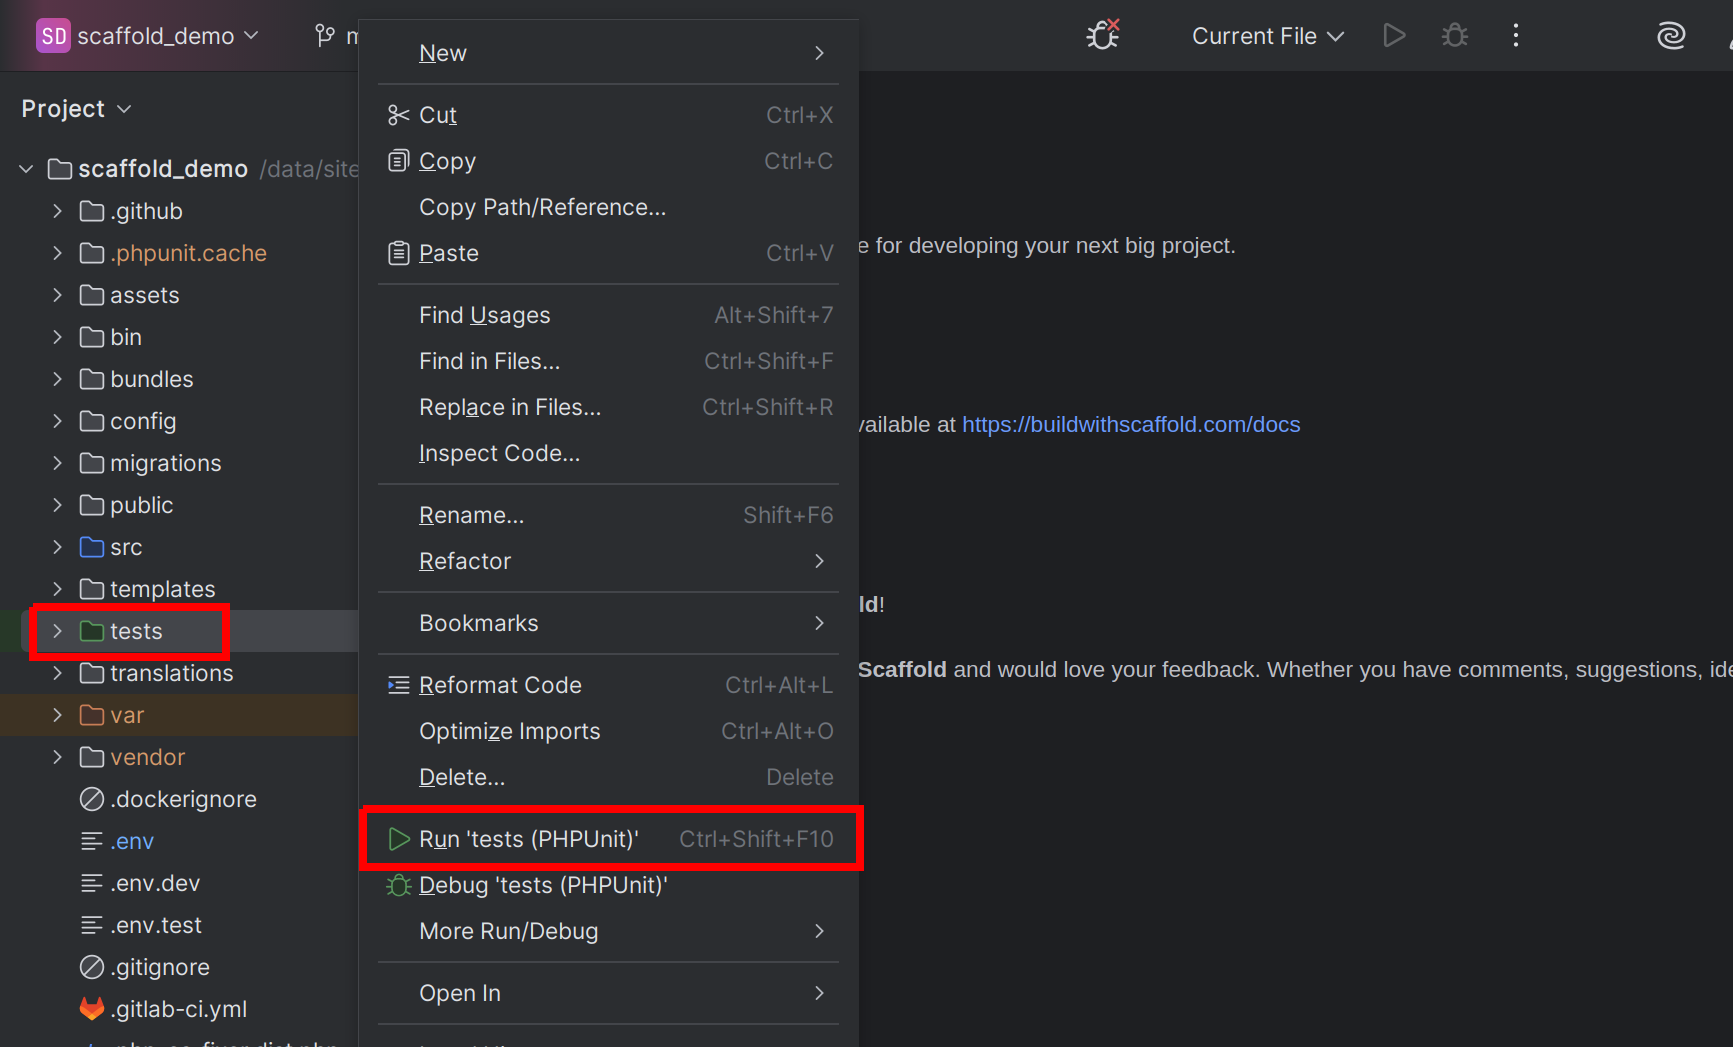1733x1047 pixels.
Task: Open the .gitignore file
Action: [x=159, y=967]
